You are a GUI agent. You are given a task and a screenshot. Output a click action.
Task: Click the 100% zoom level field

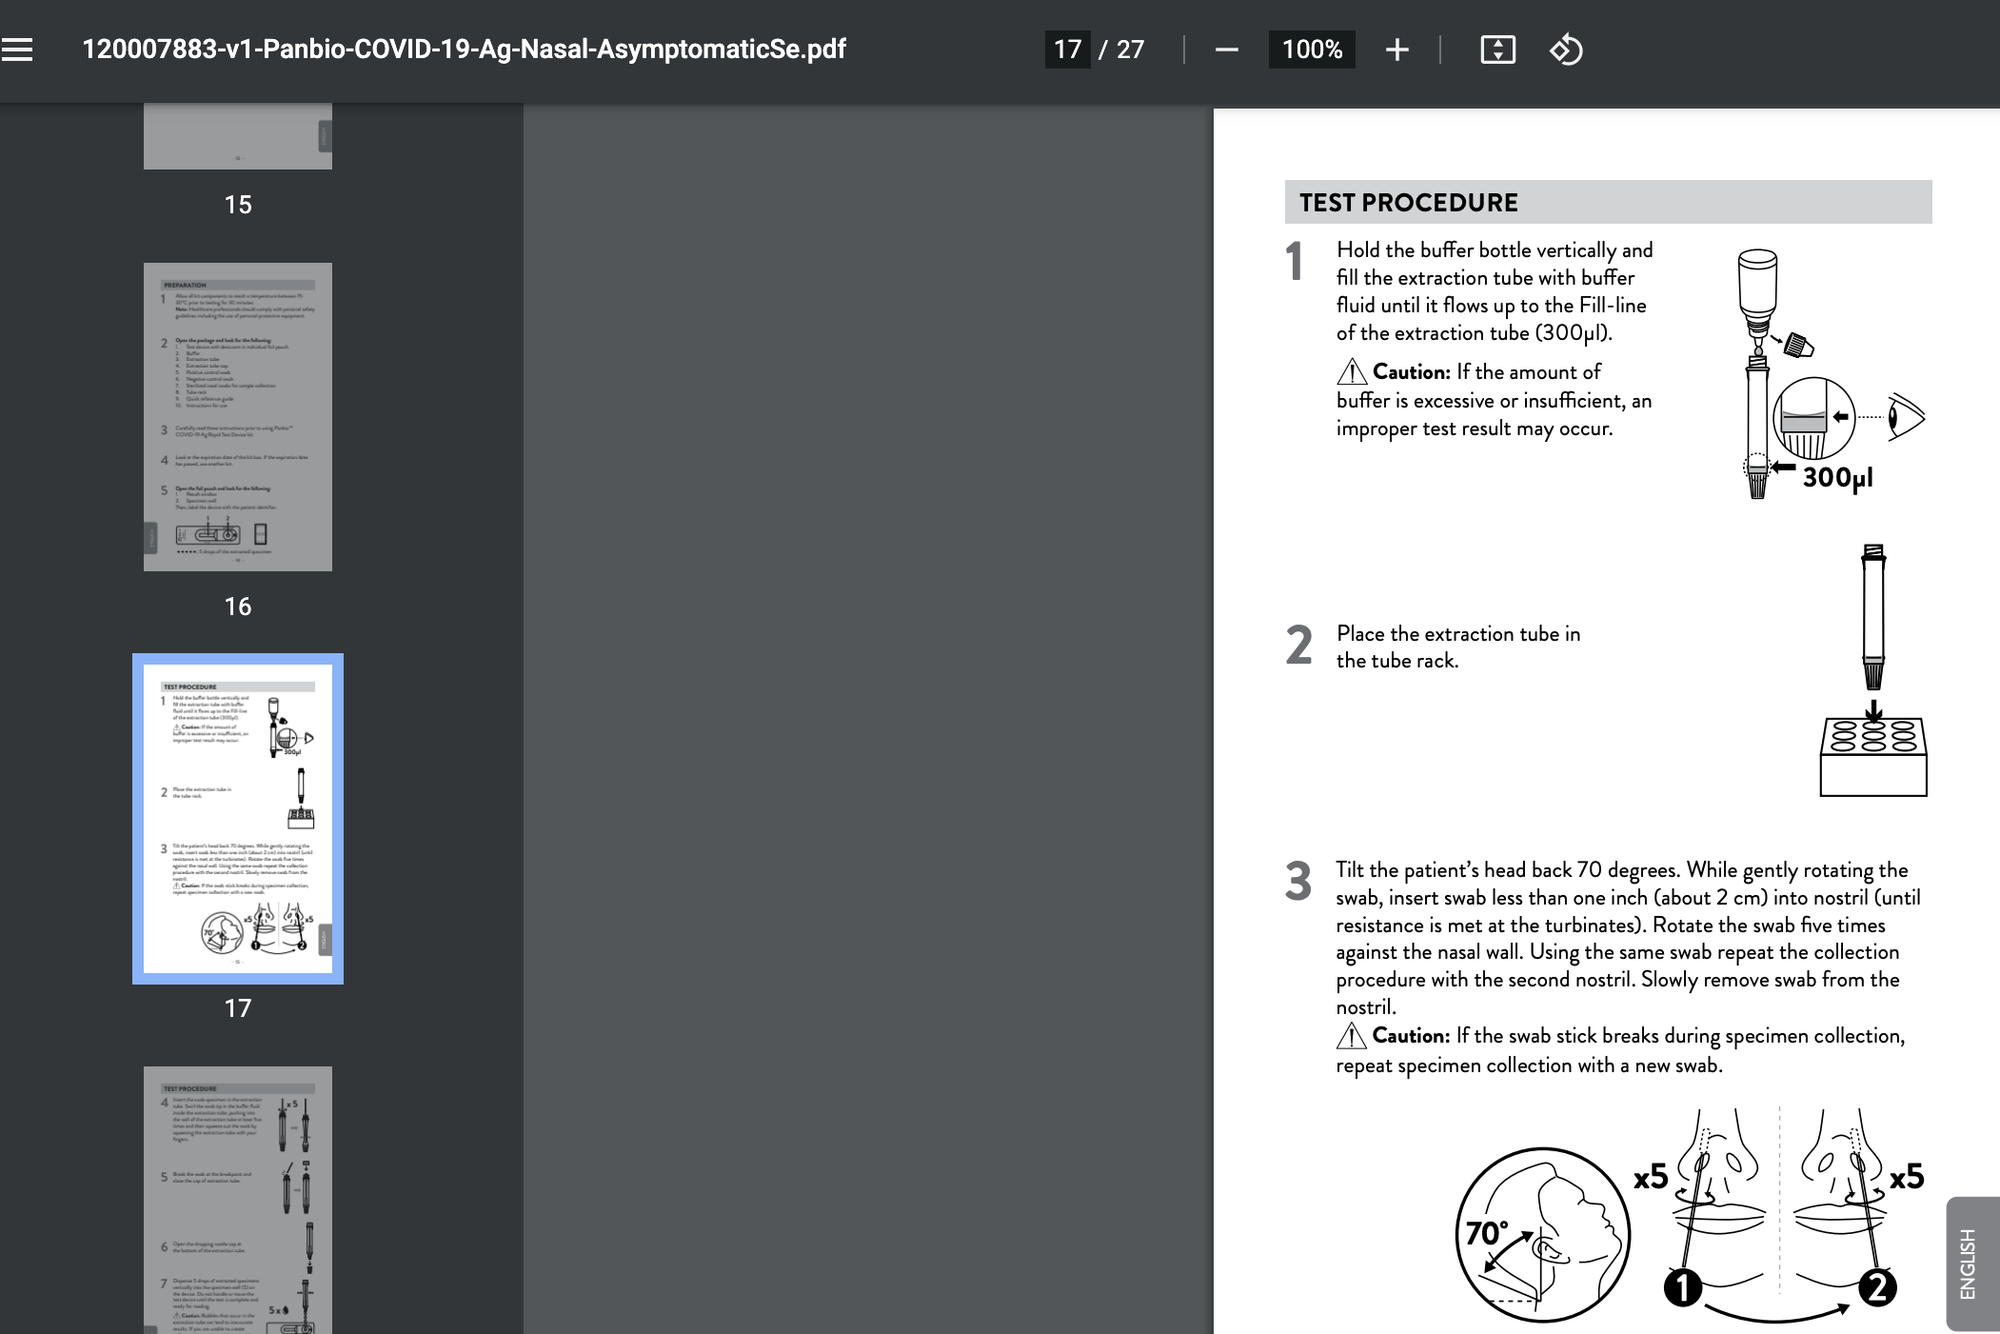tap(1312, 49)
